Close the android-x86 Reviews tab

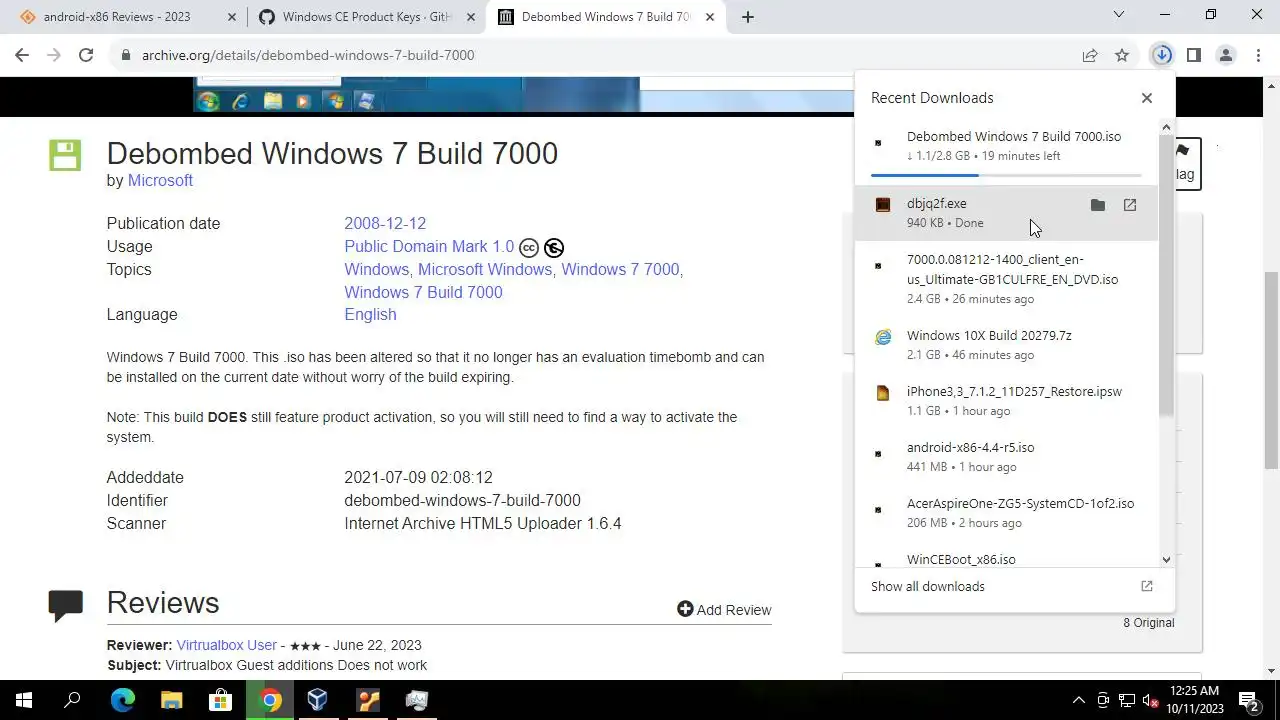pyautogui.click(x=233, y=17)
